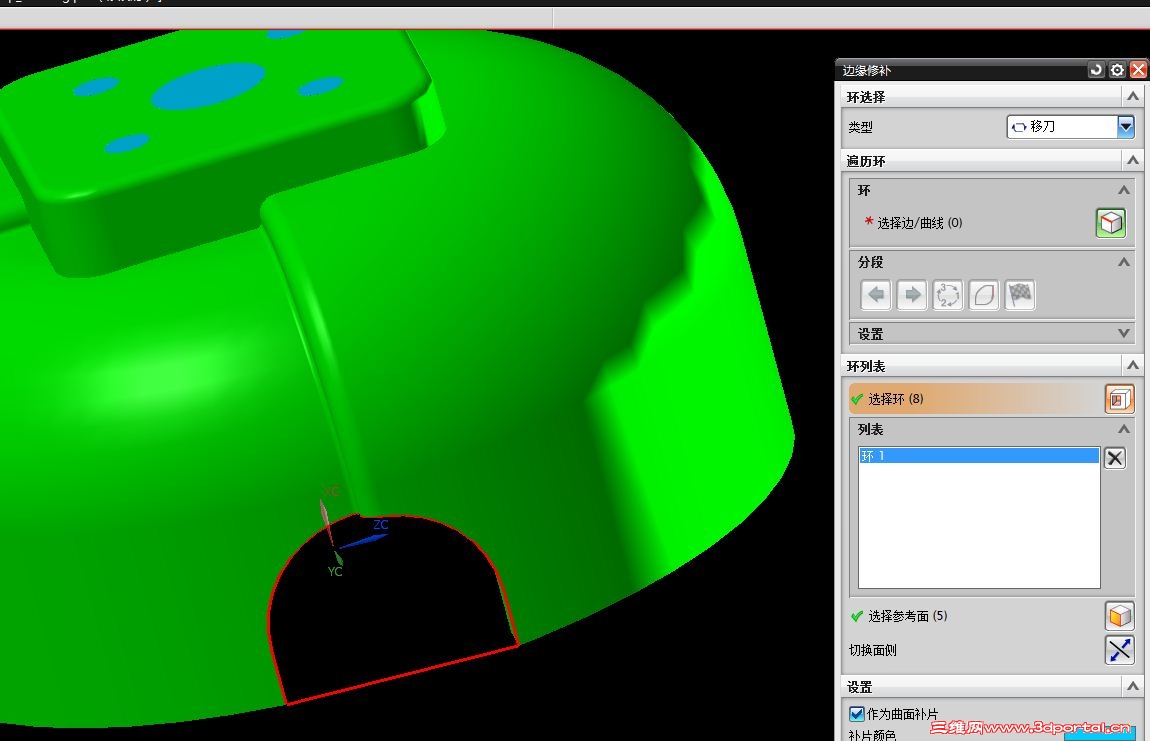Open the dialog options gear icon
This screenshot has height=741, width=1150.
[x=1117, y=70]
